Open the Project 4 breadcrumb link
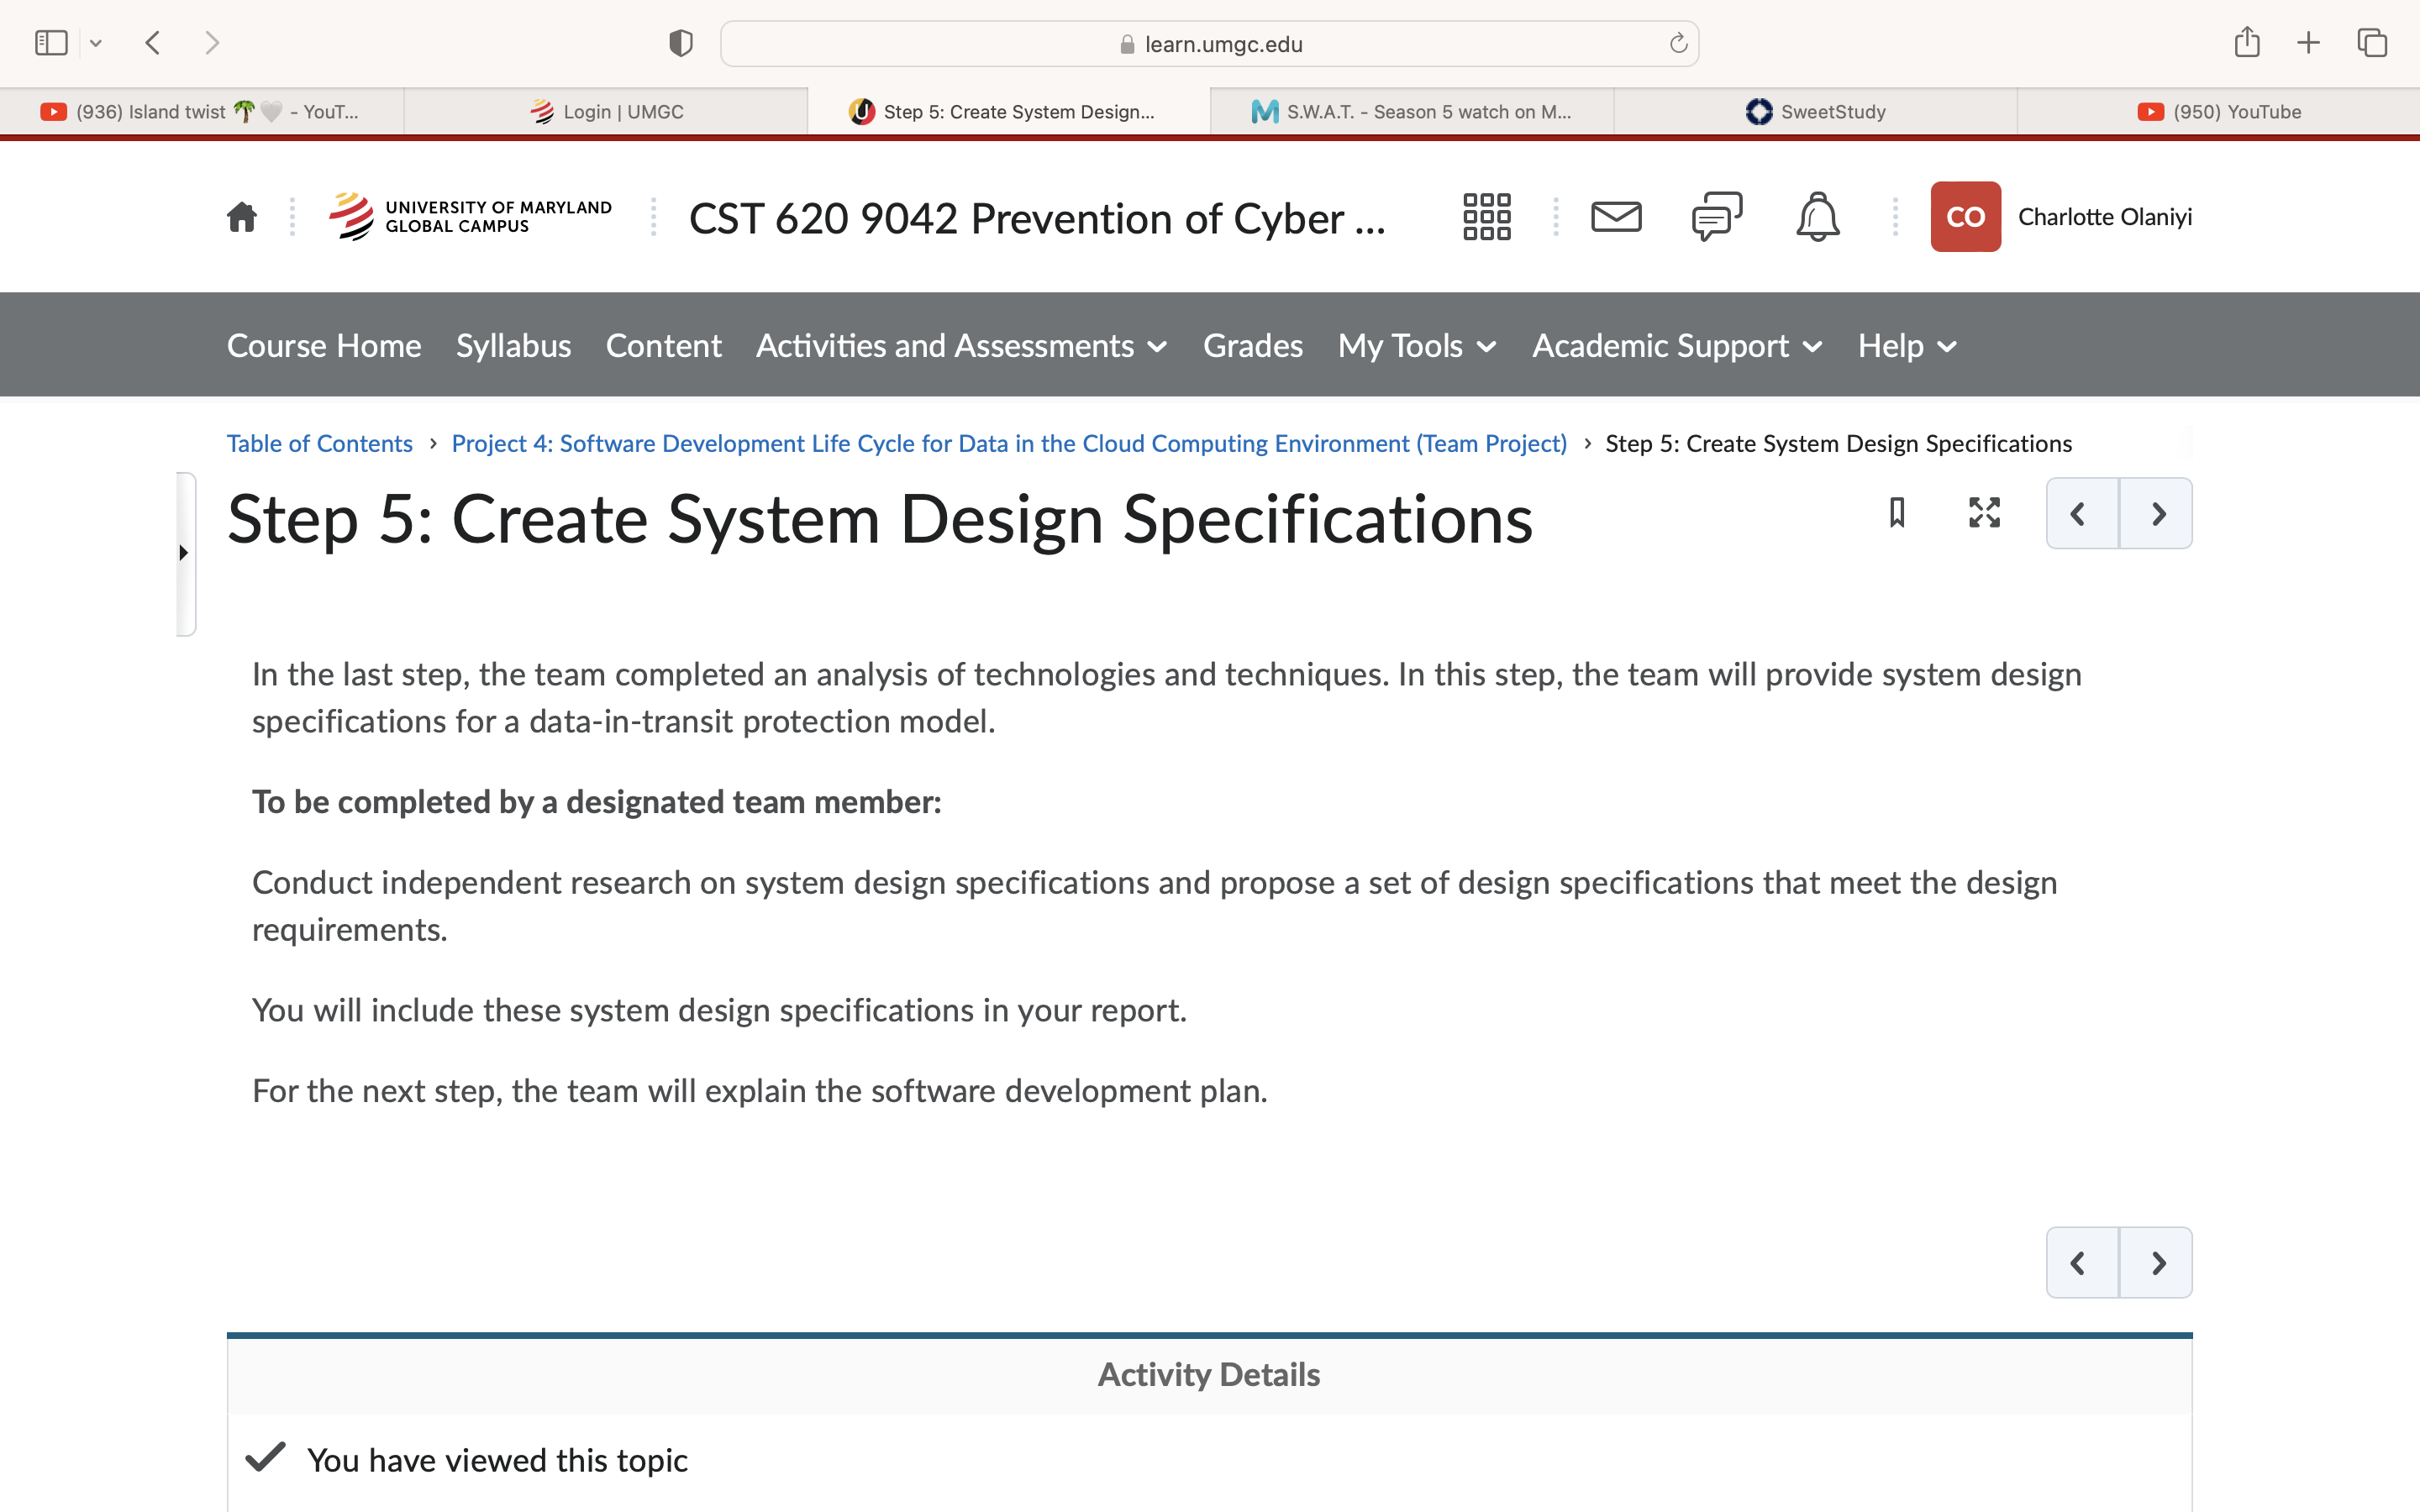 pyautogui.click(x=1009, y=443)
